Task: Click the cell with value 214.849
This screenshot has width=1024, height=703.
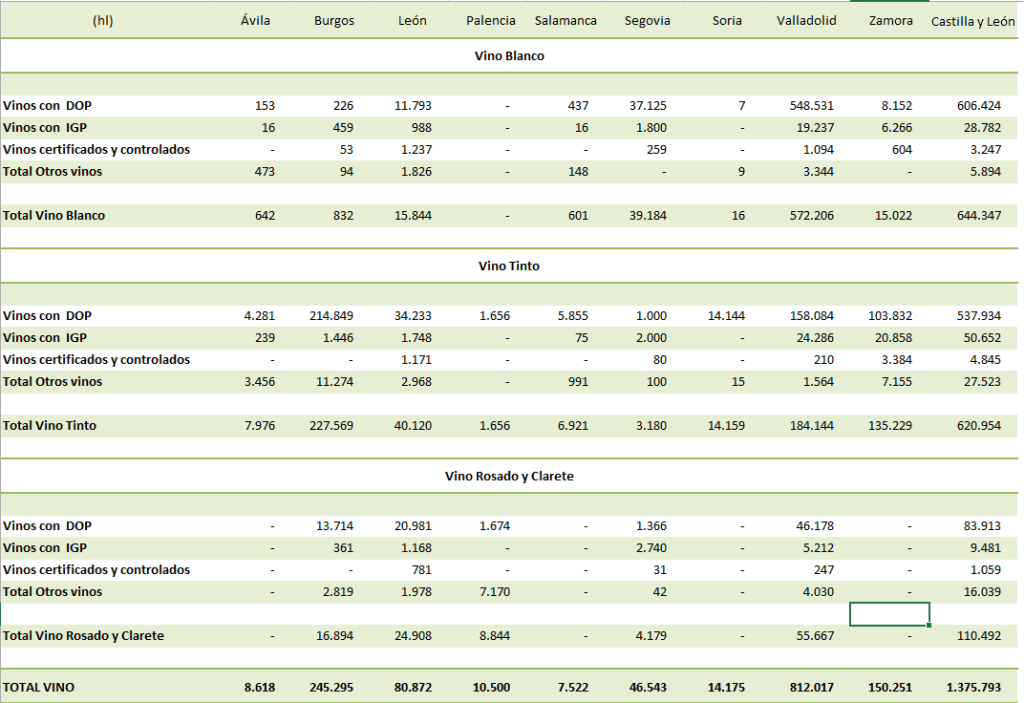Action: (332, 315)
